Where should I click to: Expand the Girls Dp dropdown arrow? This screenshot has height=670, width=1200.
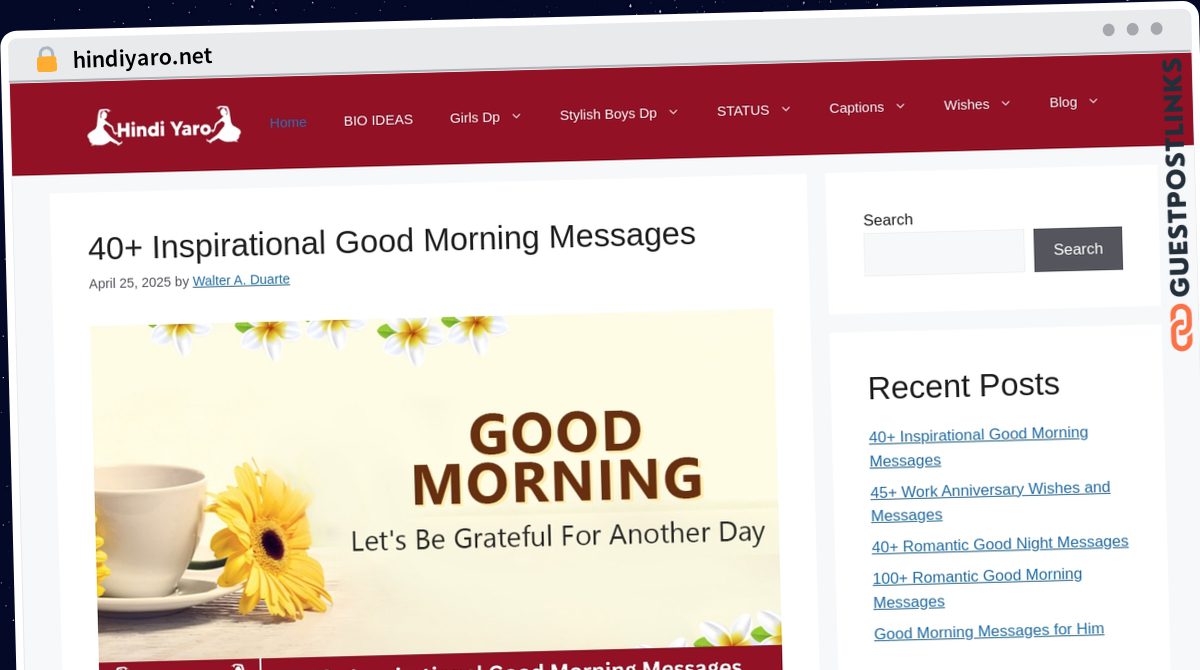516,117
